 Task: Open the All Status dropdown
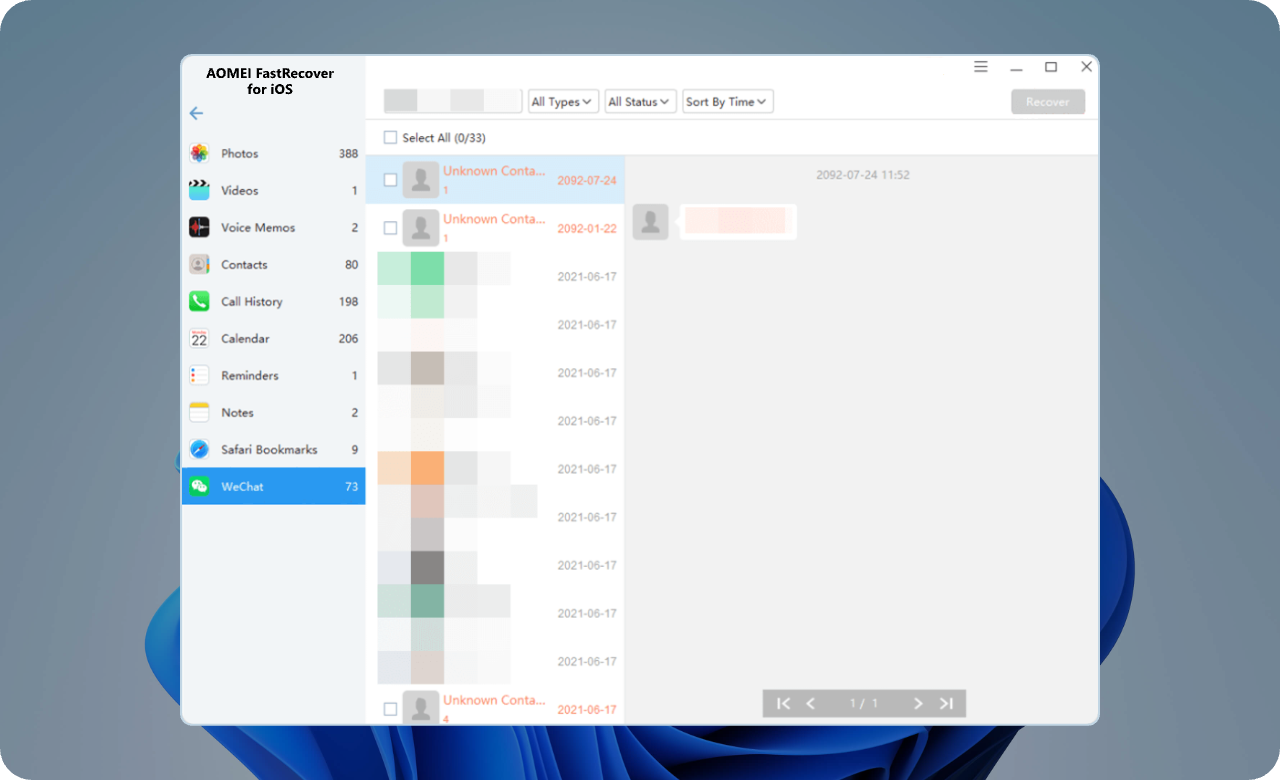pos(640,101)
